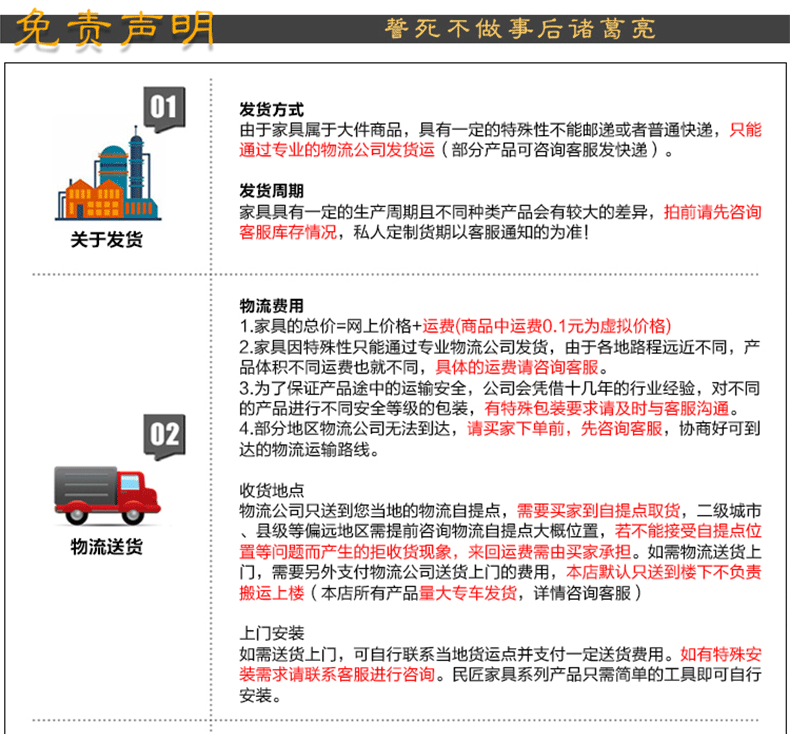Click red text 装需求请联系客服进行咨询
790x734 pixels.
coord(337,675)
